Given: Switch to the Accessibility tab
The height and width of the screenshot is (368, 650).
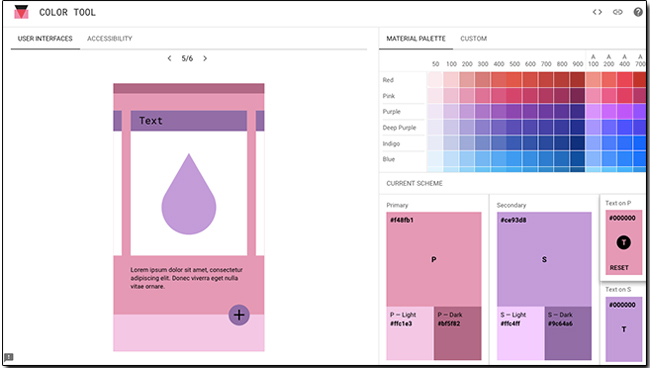Looking at the screenshot, I should click(x=109, y=39).
